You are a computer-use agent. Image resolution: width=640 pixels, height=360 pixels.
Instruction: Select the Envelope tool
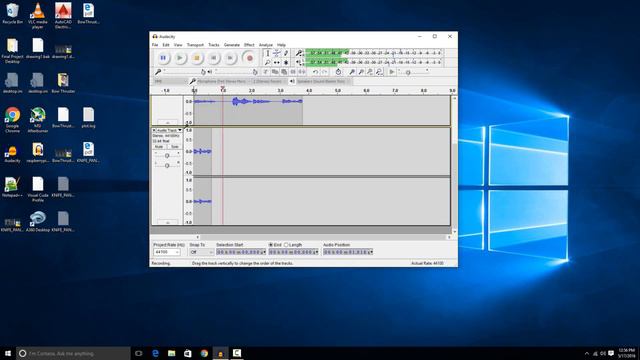tap(277, 53)
